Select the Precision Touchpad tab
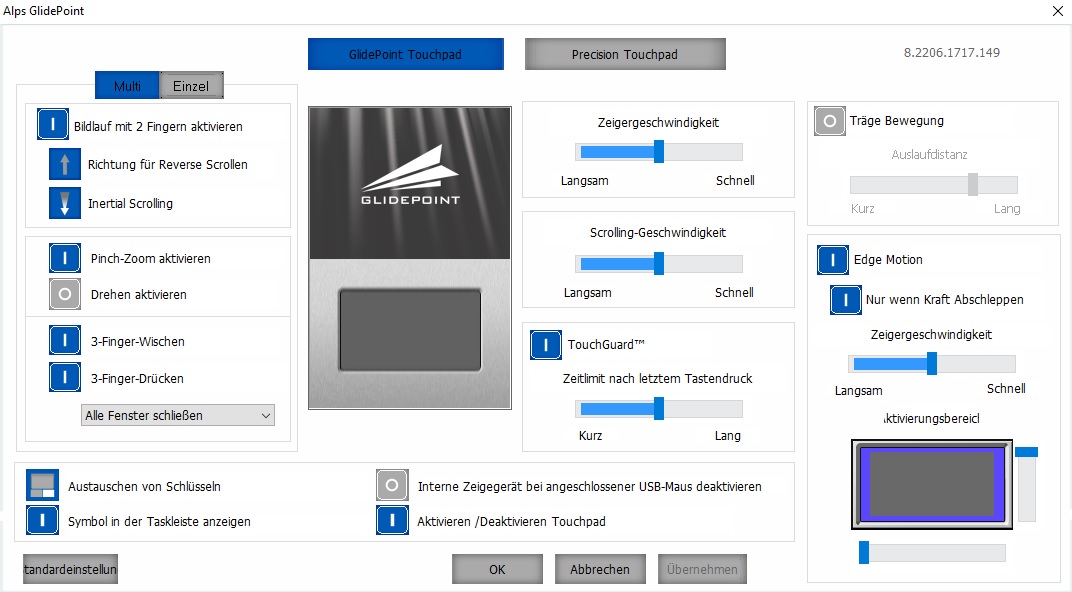The width and height of the screenshot is (1072, 592). tap(625, 54)
